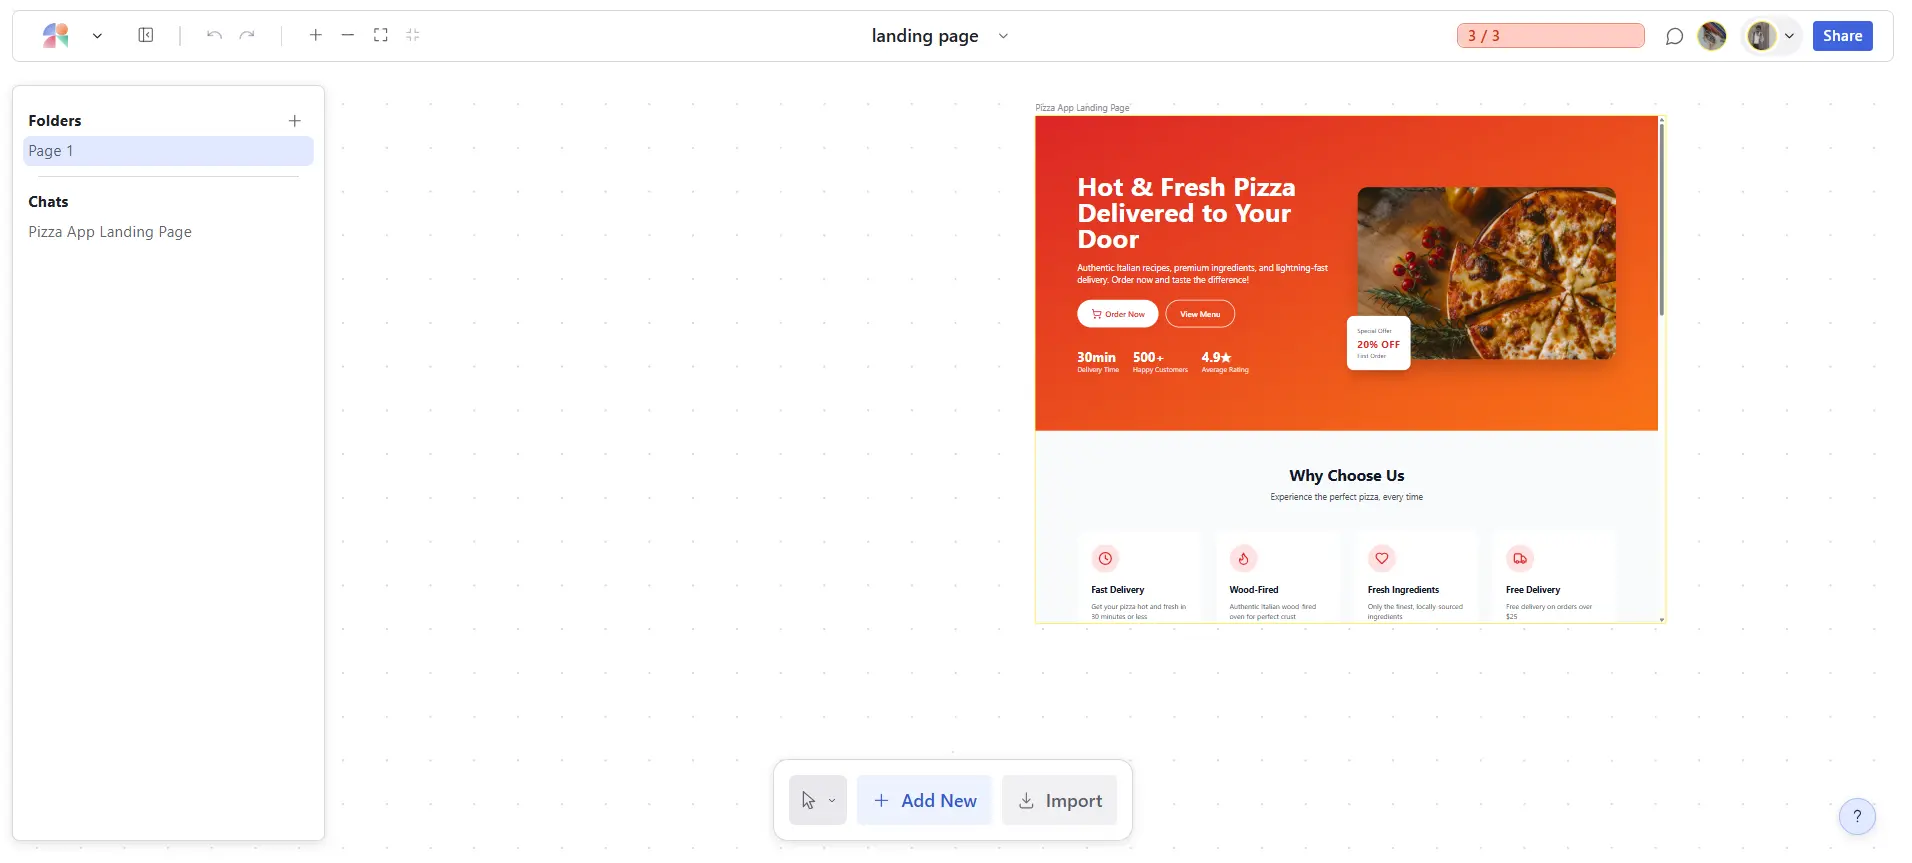Expand the app logo dropdown arrow
This screenshot has width=1912, height=863.
point(97,36)
